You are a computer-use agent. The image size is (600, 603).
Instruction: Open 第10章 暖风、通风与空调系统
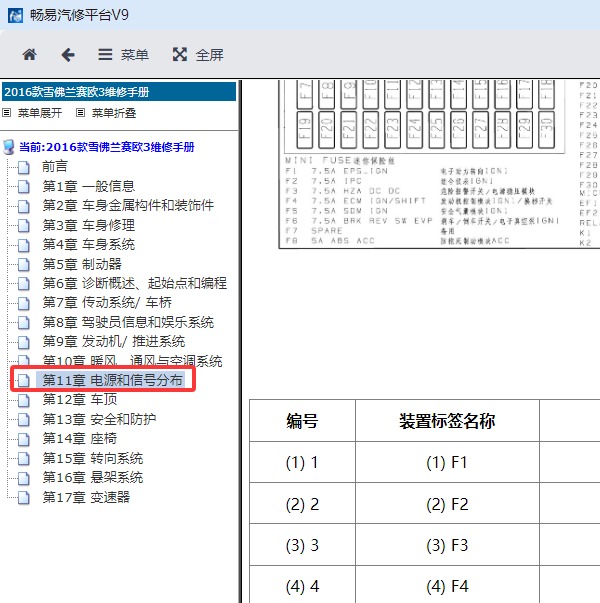click(x=132, y=360)
